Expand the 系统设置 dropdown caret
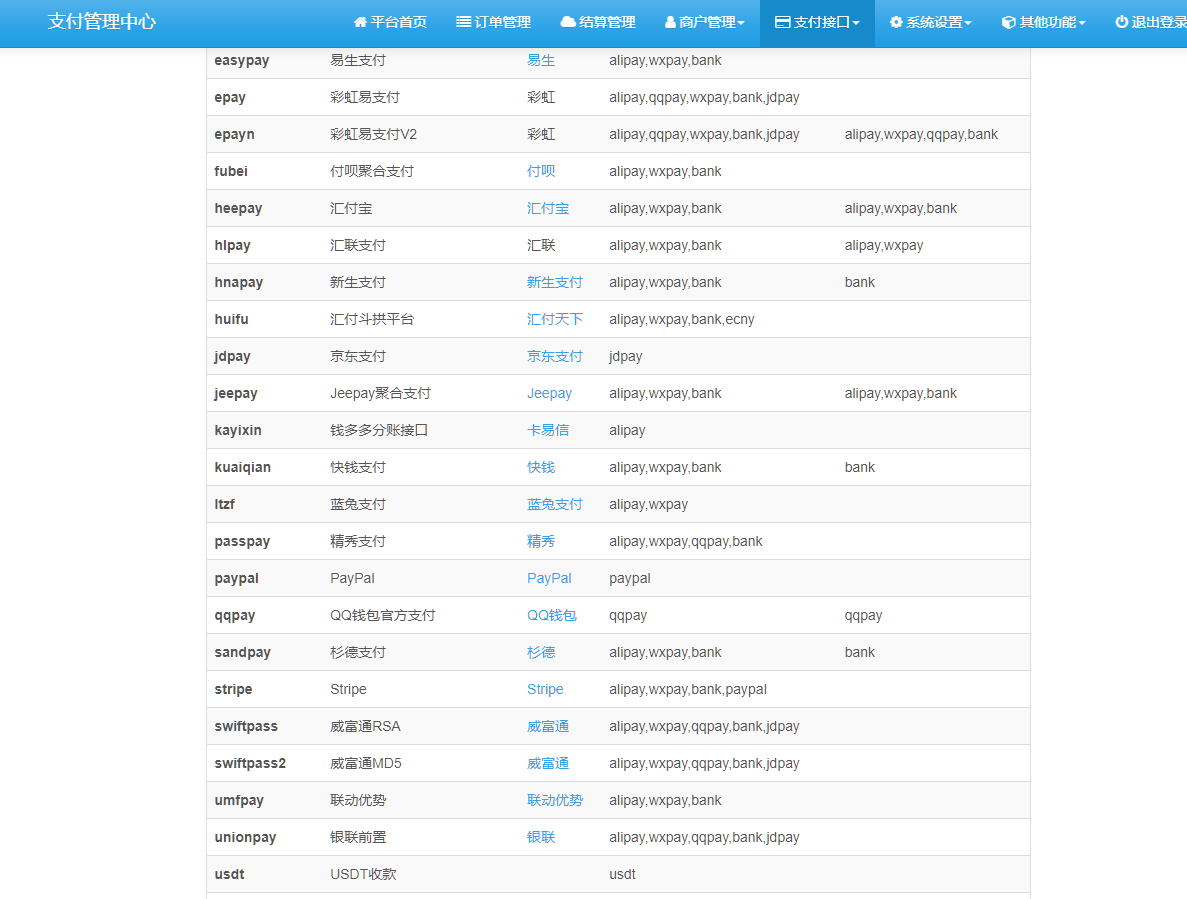 [x=967, y=23]
